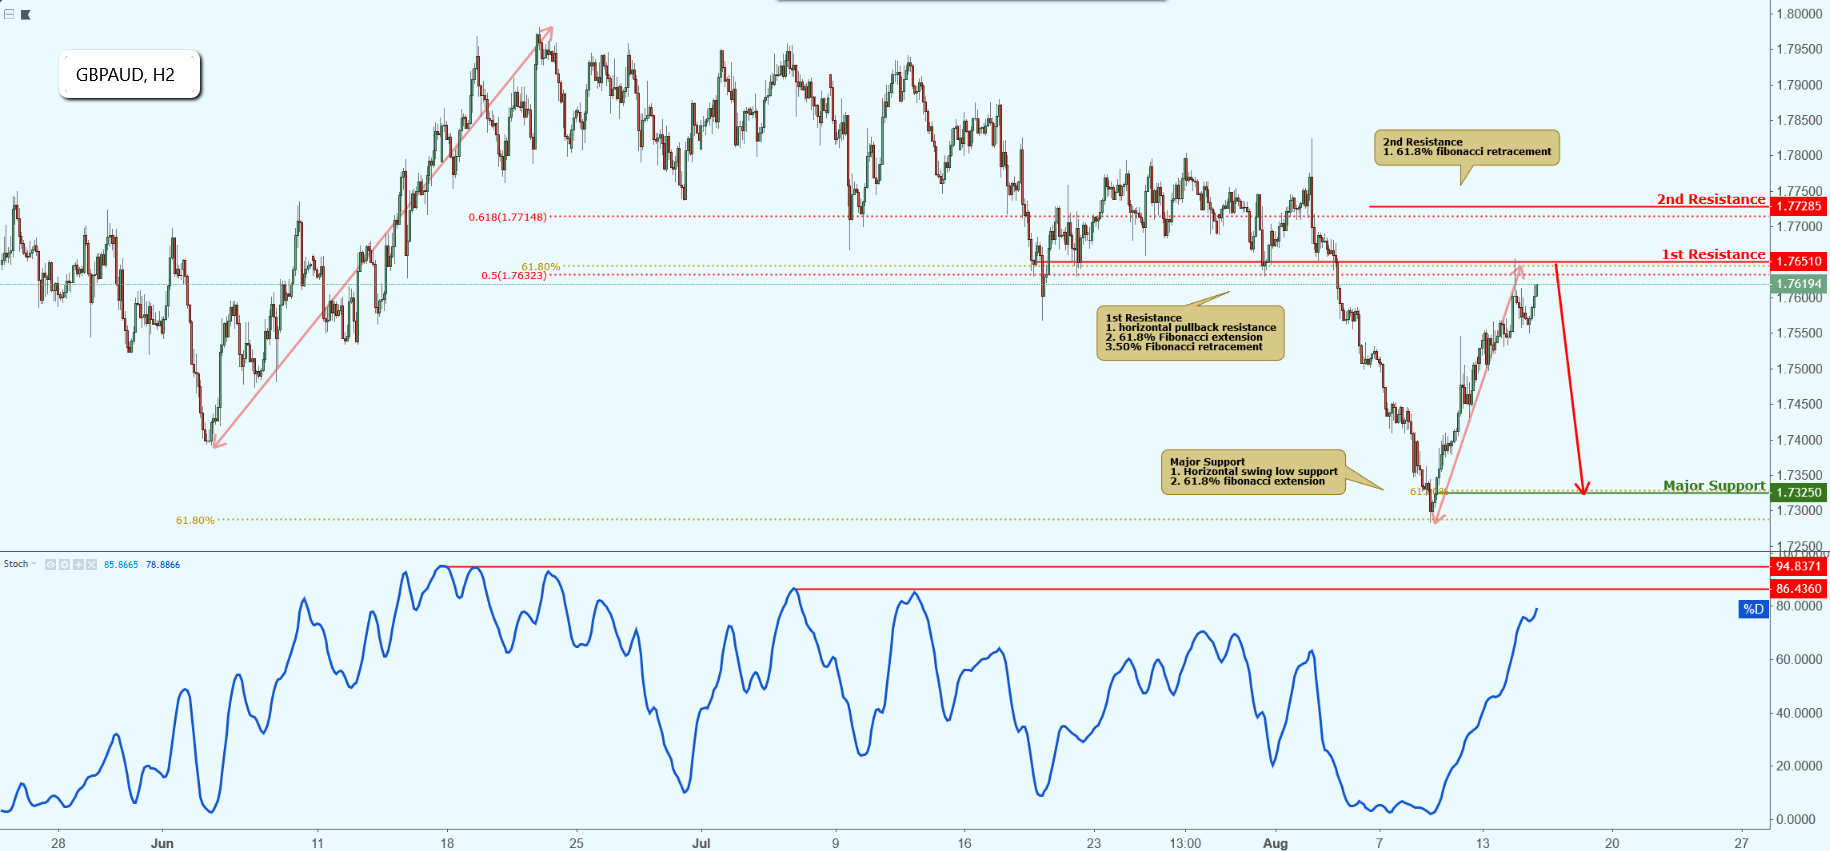Click the Stoch indicator name

(16, 564)
